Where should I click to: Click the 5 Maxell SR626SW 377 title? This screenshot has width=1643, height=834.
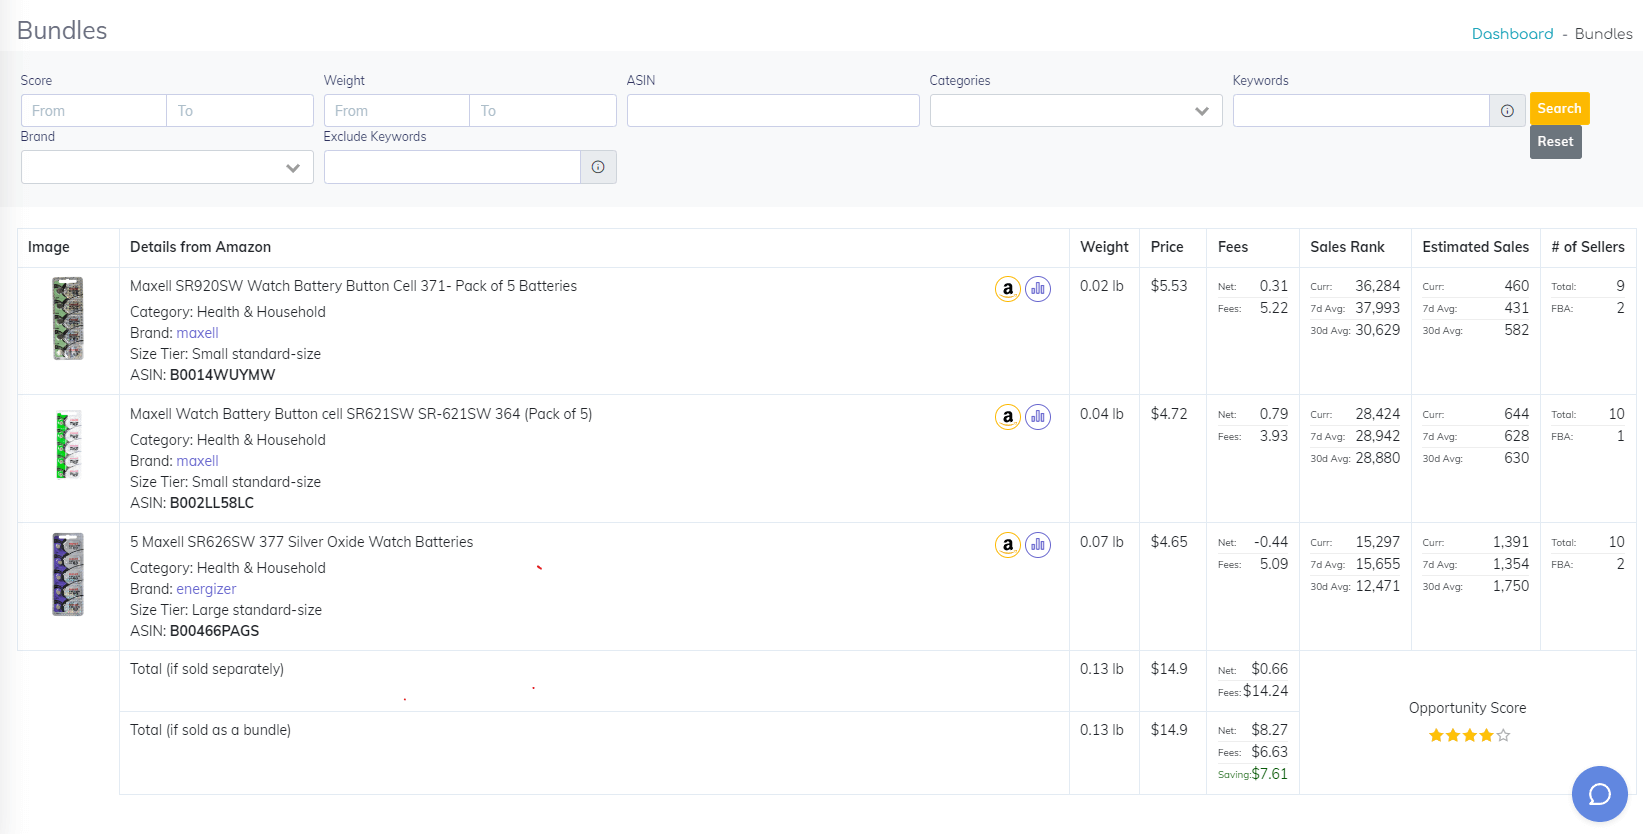coord(301,542)
